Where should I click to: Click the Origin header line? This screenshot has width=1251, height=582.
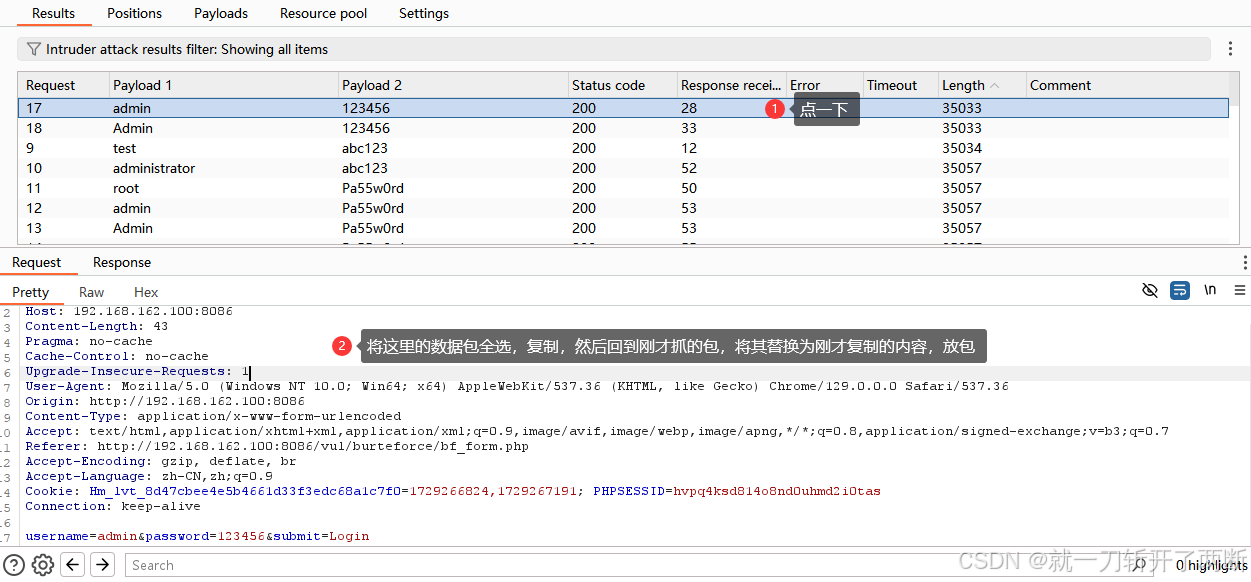(x=165, y=401)
